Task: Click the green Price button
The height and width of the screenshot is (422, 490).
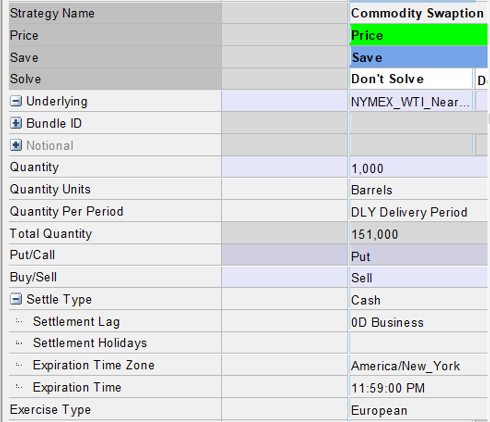Action: [x=419, y=35]
